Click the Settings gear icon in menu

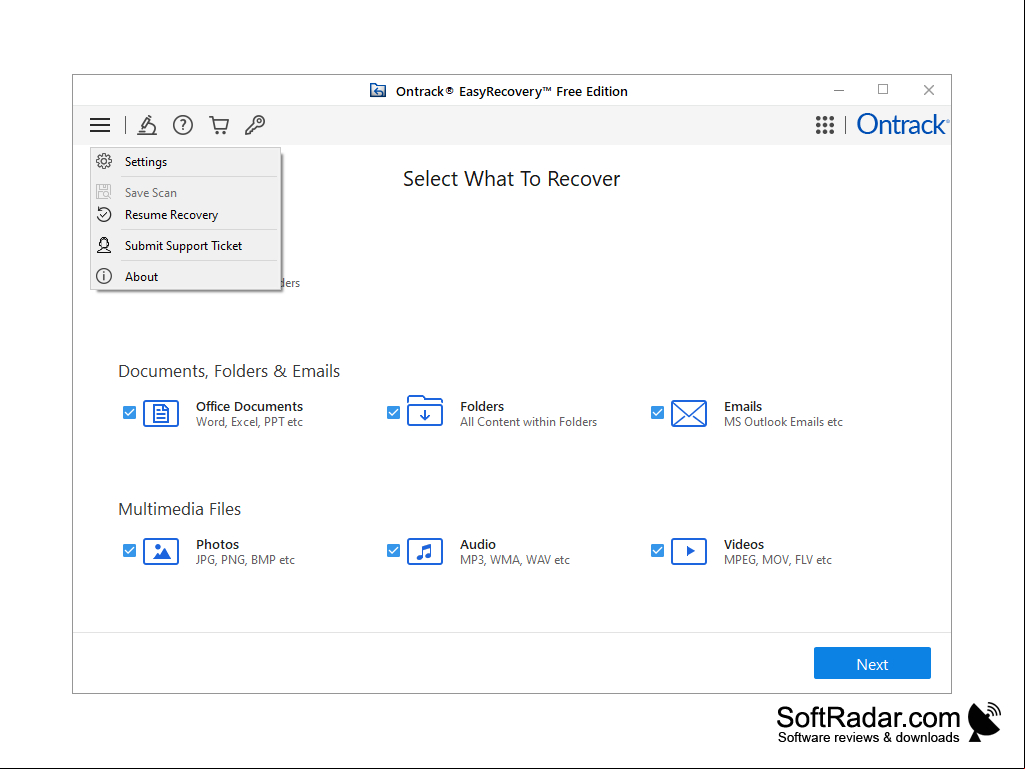[x=104, y=161]
